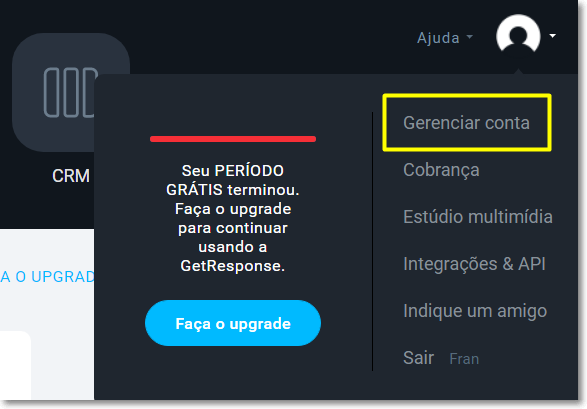Select the Integrações & API option
The width and height of the screenshot is (587, 409).
pyautogui.click(x=474, y=263)
